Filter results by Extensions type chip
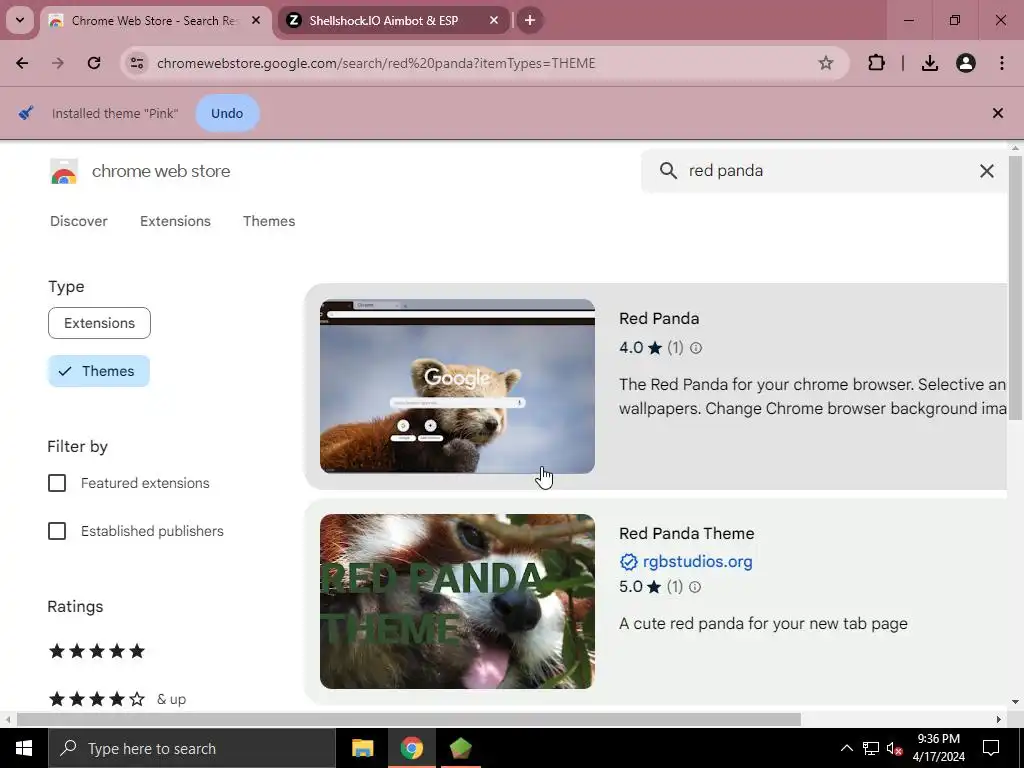Image resolution: width=1024 pixels, height=768 pixels. pyautogui.click(x=99, y=323)
